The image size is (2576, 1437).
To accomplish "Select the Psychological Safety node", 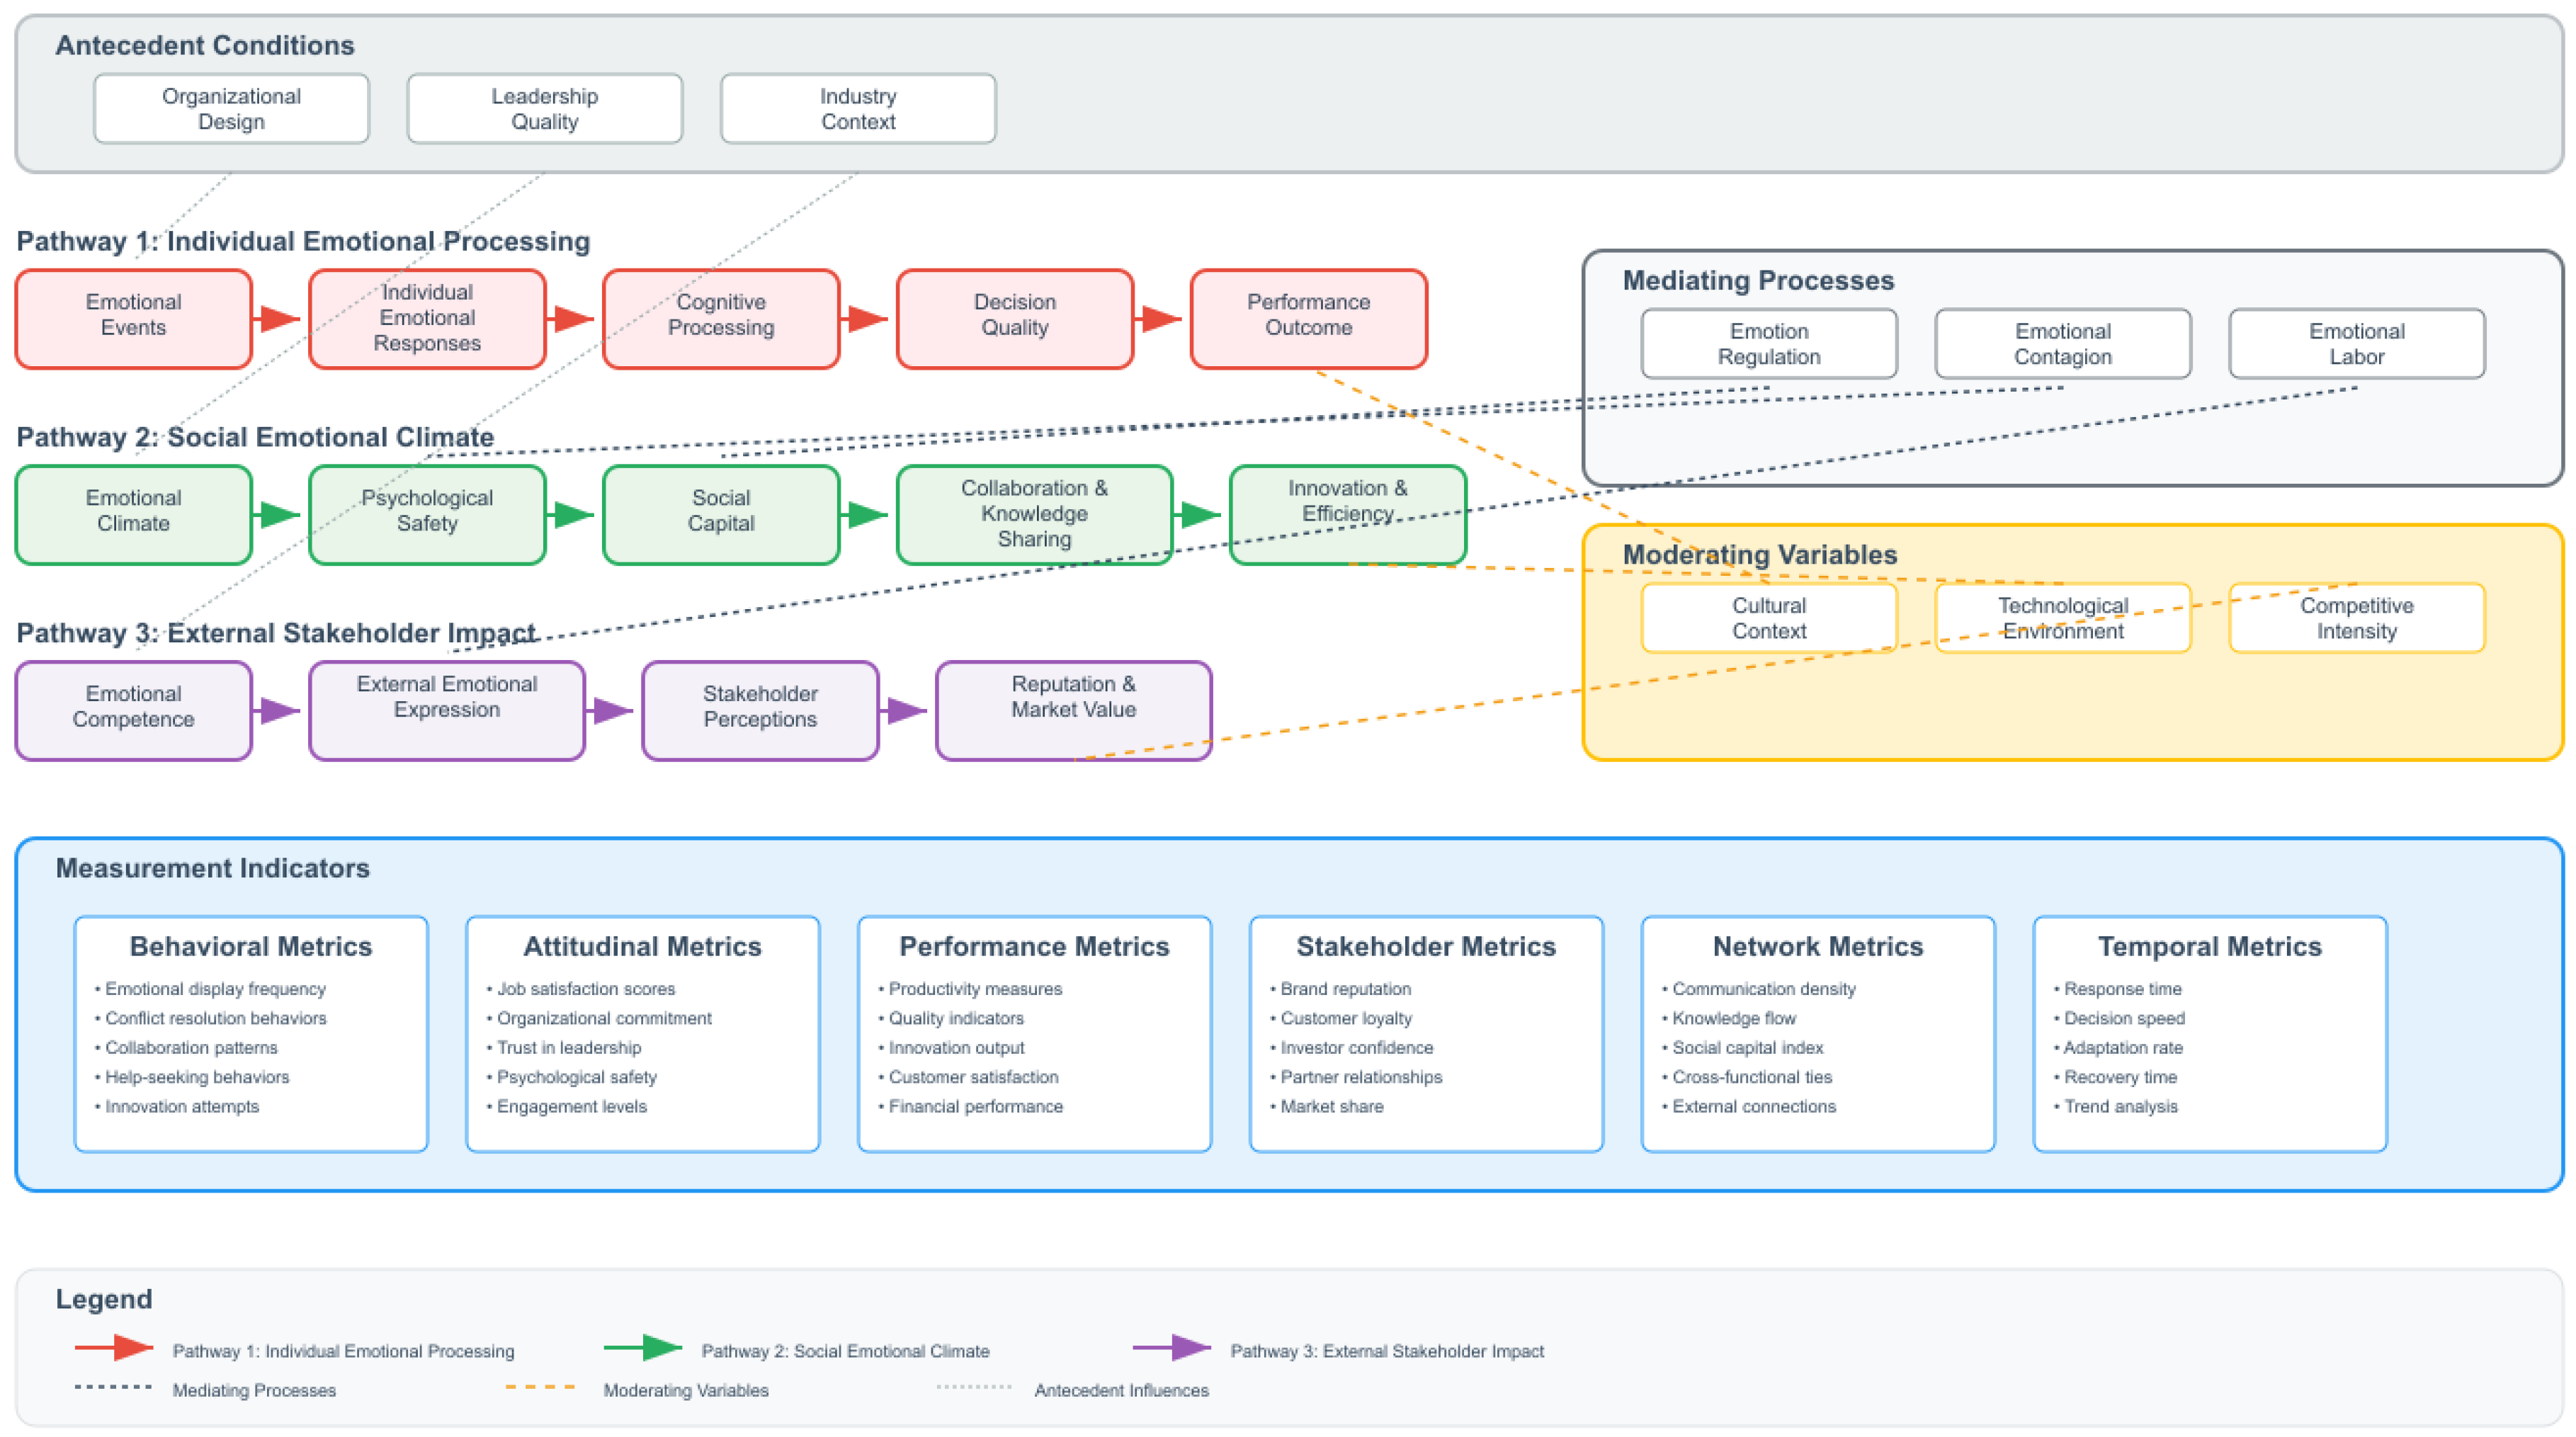I will 427,515.
